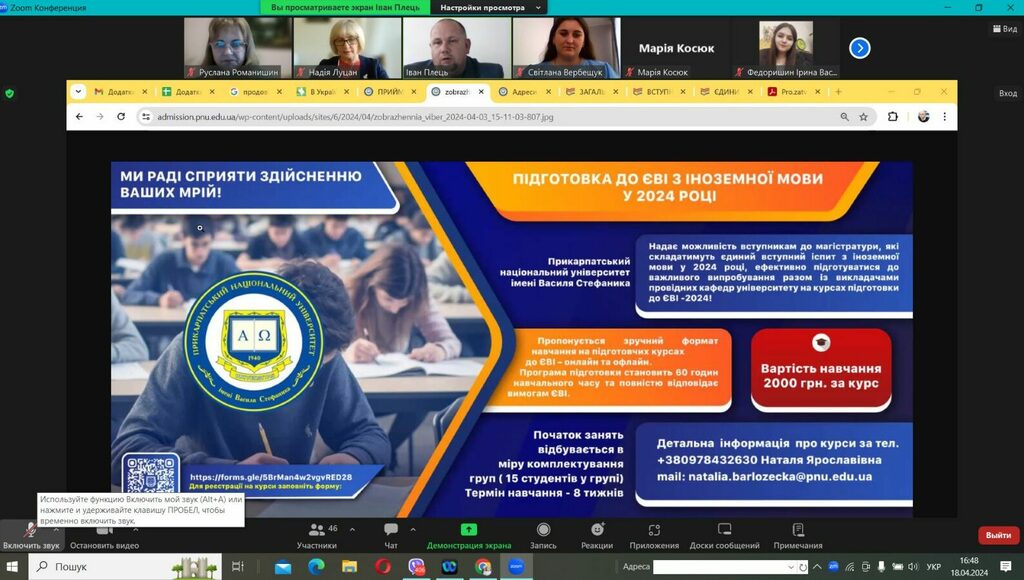Unmute with the Включить звук microphone button
The height and width of the screenshot is (580, 1024).
coord(30,535)
